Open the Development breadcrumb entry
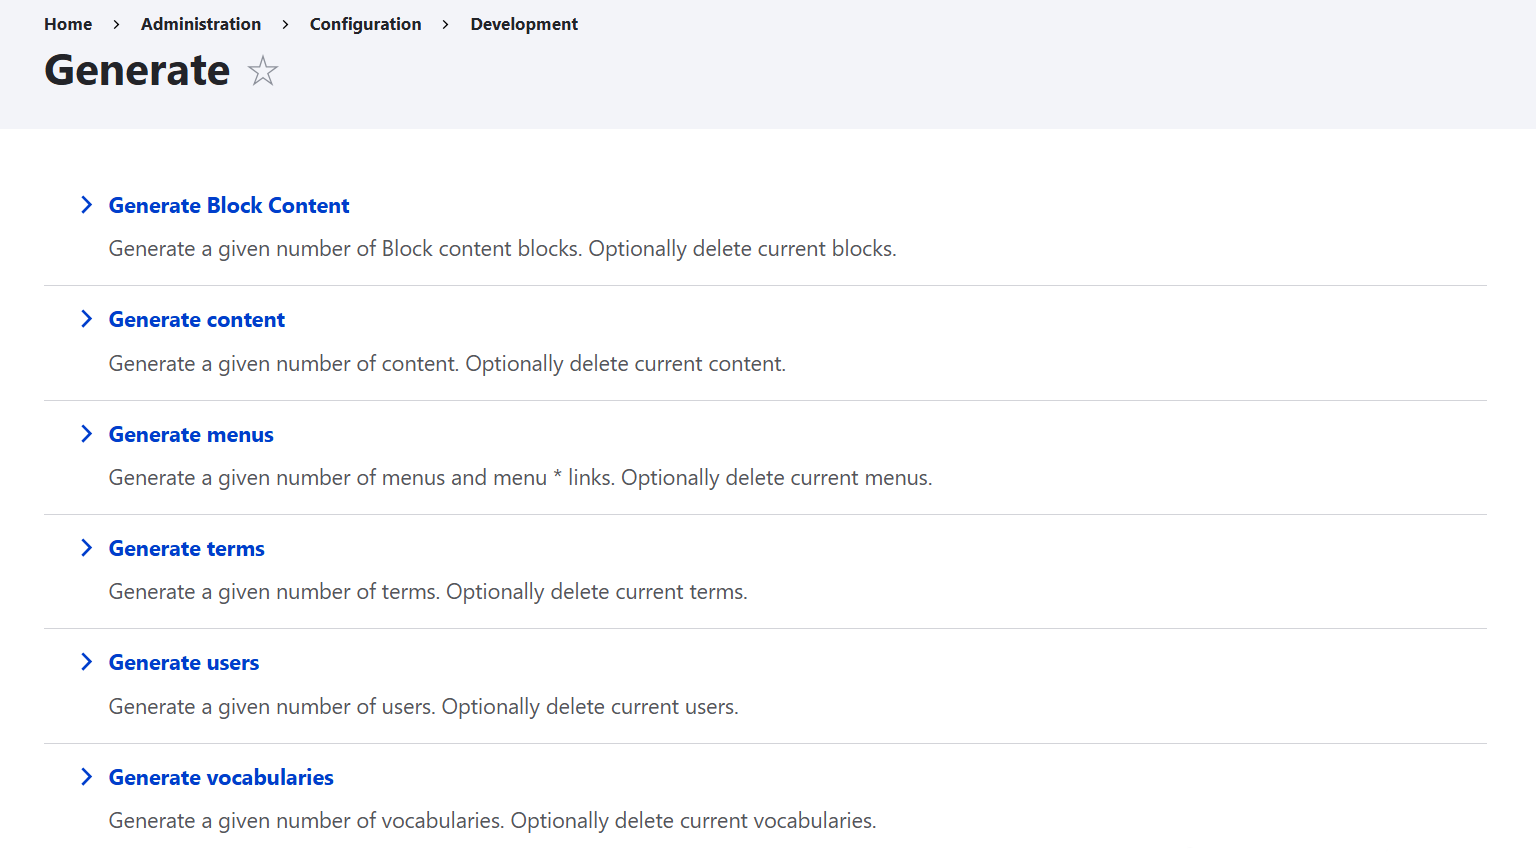 tap(524, 24)
